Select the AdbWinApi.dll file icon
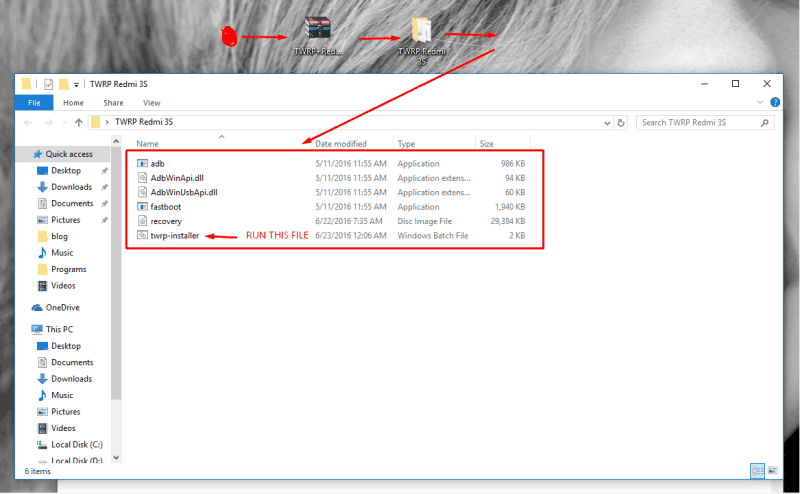The image size is (800, 494). [142, 178]
